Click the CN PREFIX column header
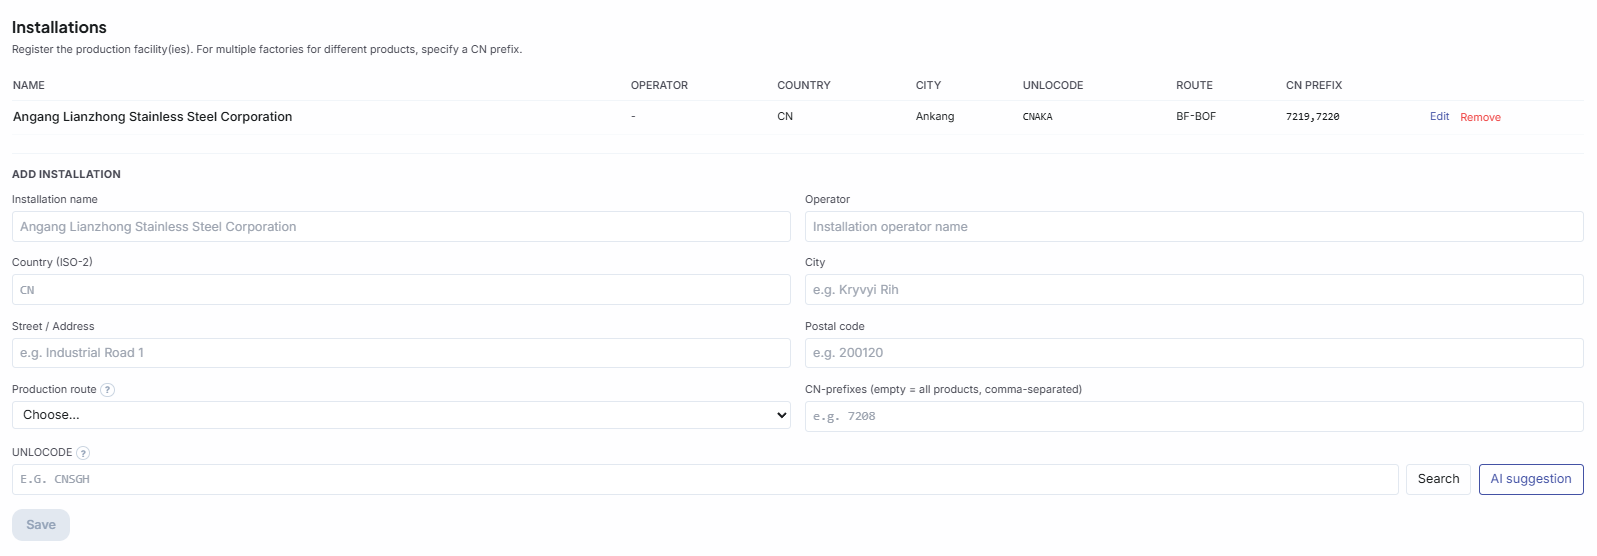Viewport: 1597px width, 556px height. click(1313, 86)
